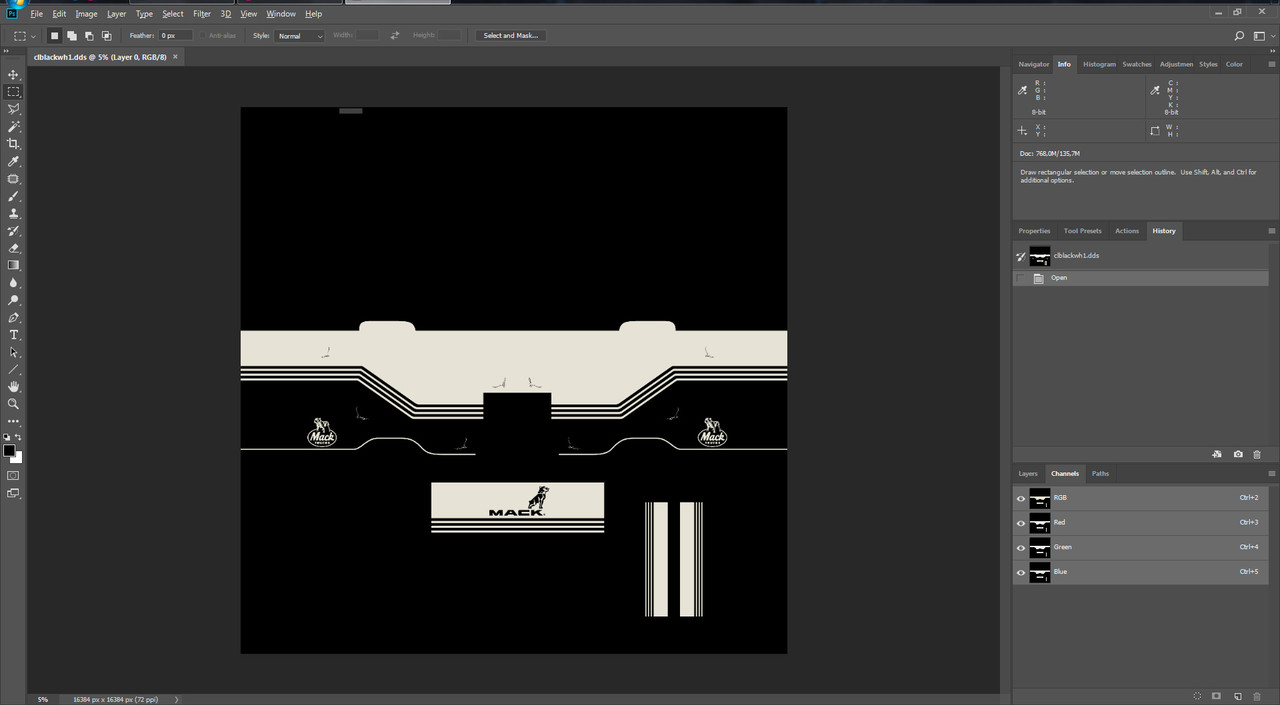
Task: Open the foreground color picker
Action: coord(8,451)
